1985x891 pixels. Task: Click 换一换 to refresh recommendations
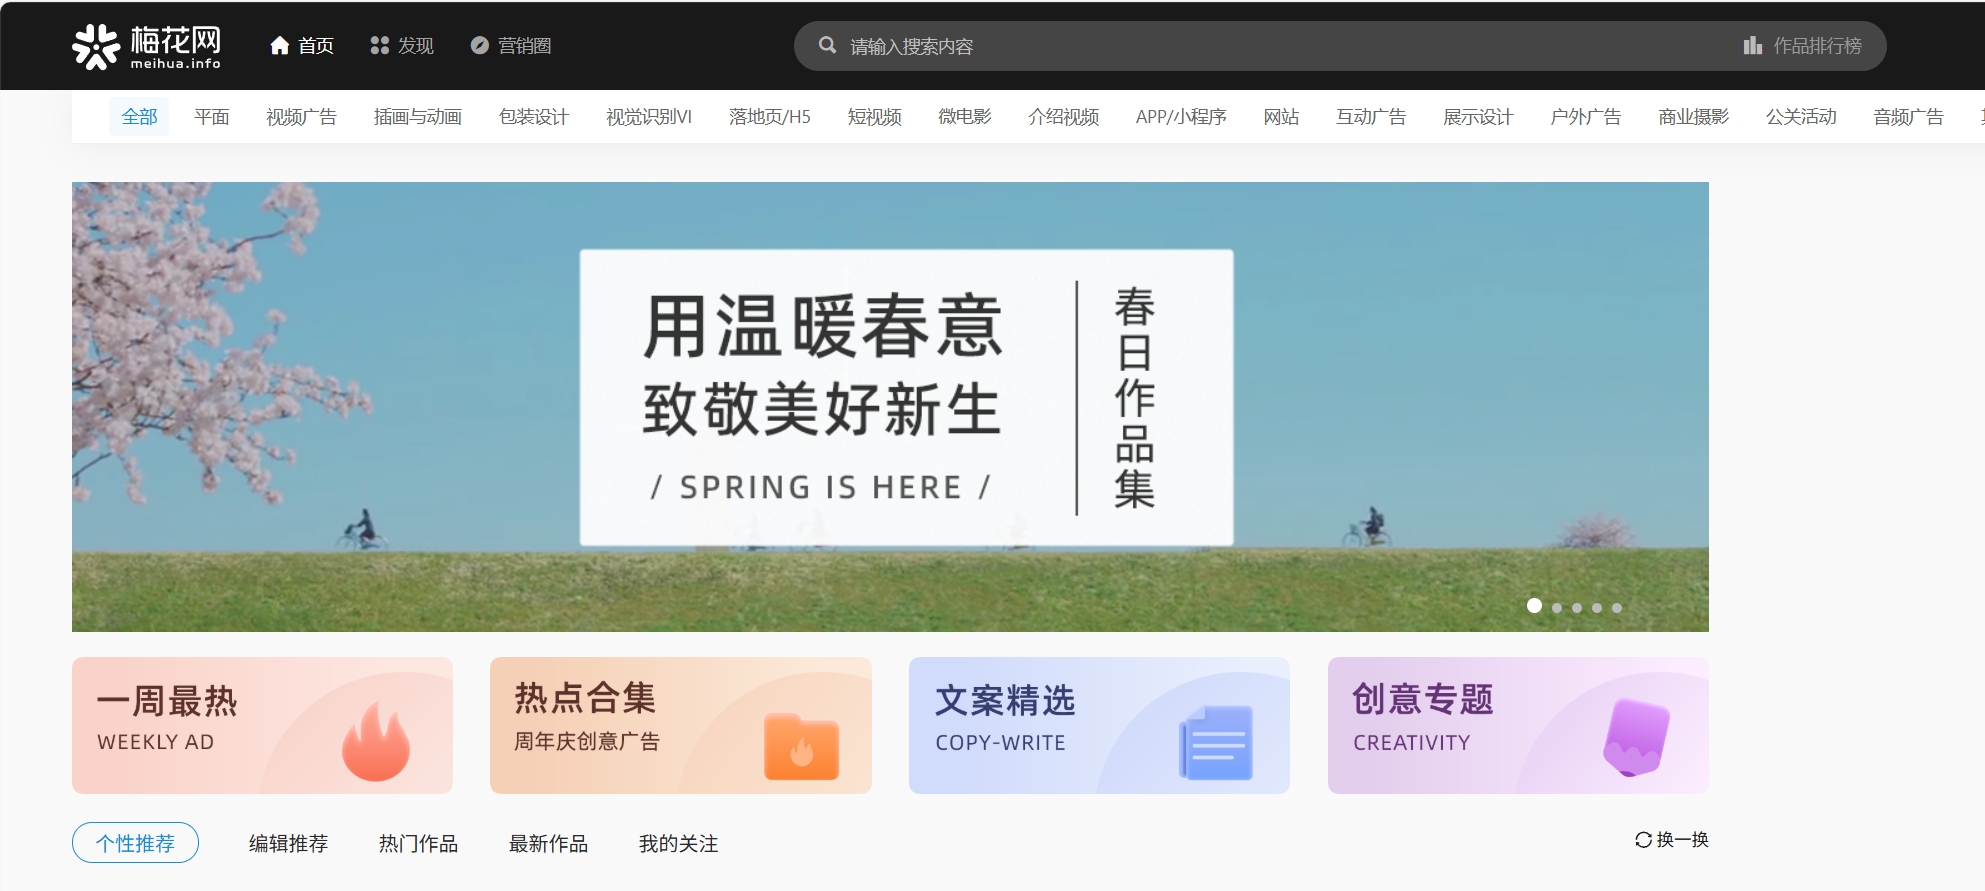[x=1672, y=840]
